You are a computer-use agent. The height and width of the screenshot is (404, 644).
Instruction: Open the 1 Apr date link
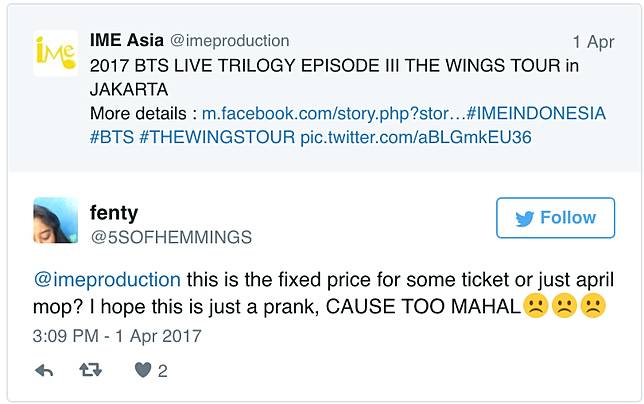tap(592, 42)
